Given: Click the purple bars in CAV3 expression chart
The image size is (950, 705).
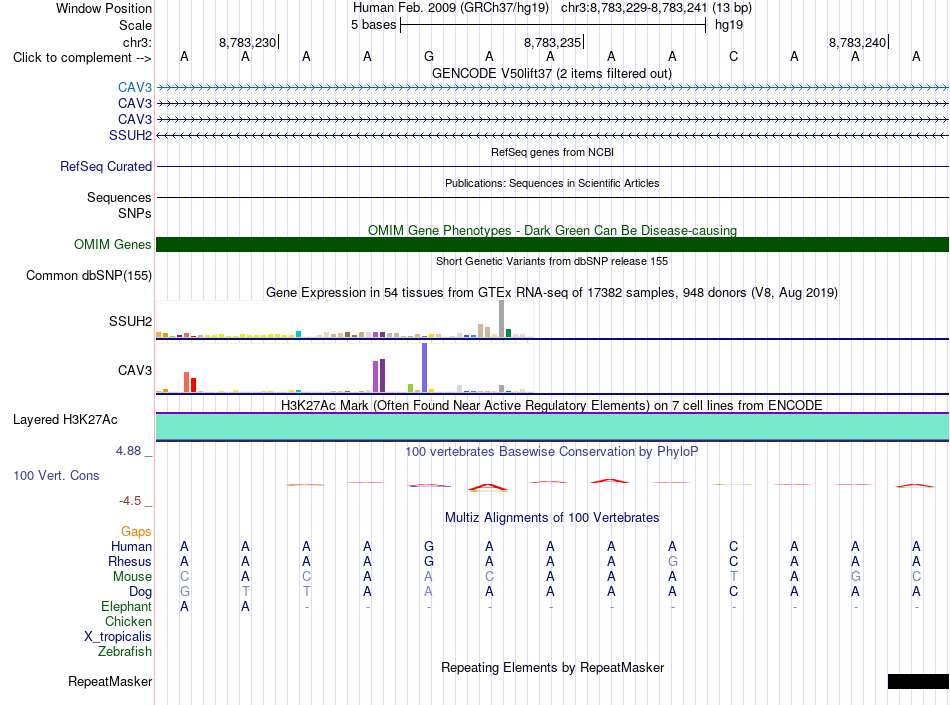Looking at the screenshot, I should pos(379,376).
